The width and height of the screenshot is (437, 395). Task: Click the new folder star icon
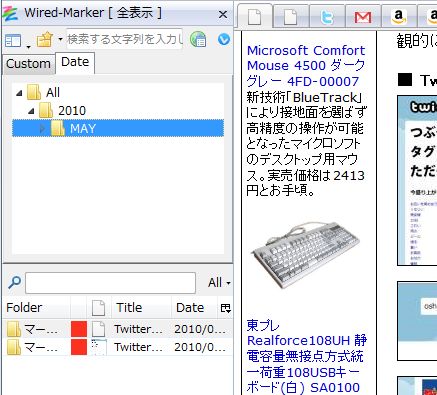(x=45, y=39)
